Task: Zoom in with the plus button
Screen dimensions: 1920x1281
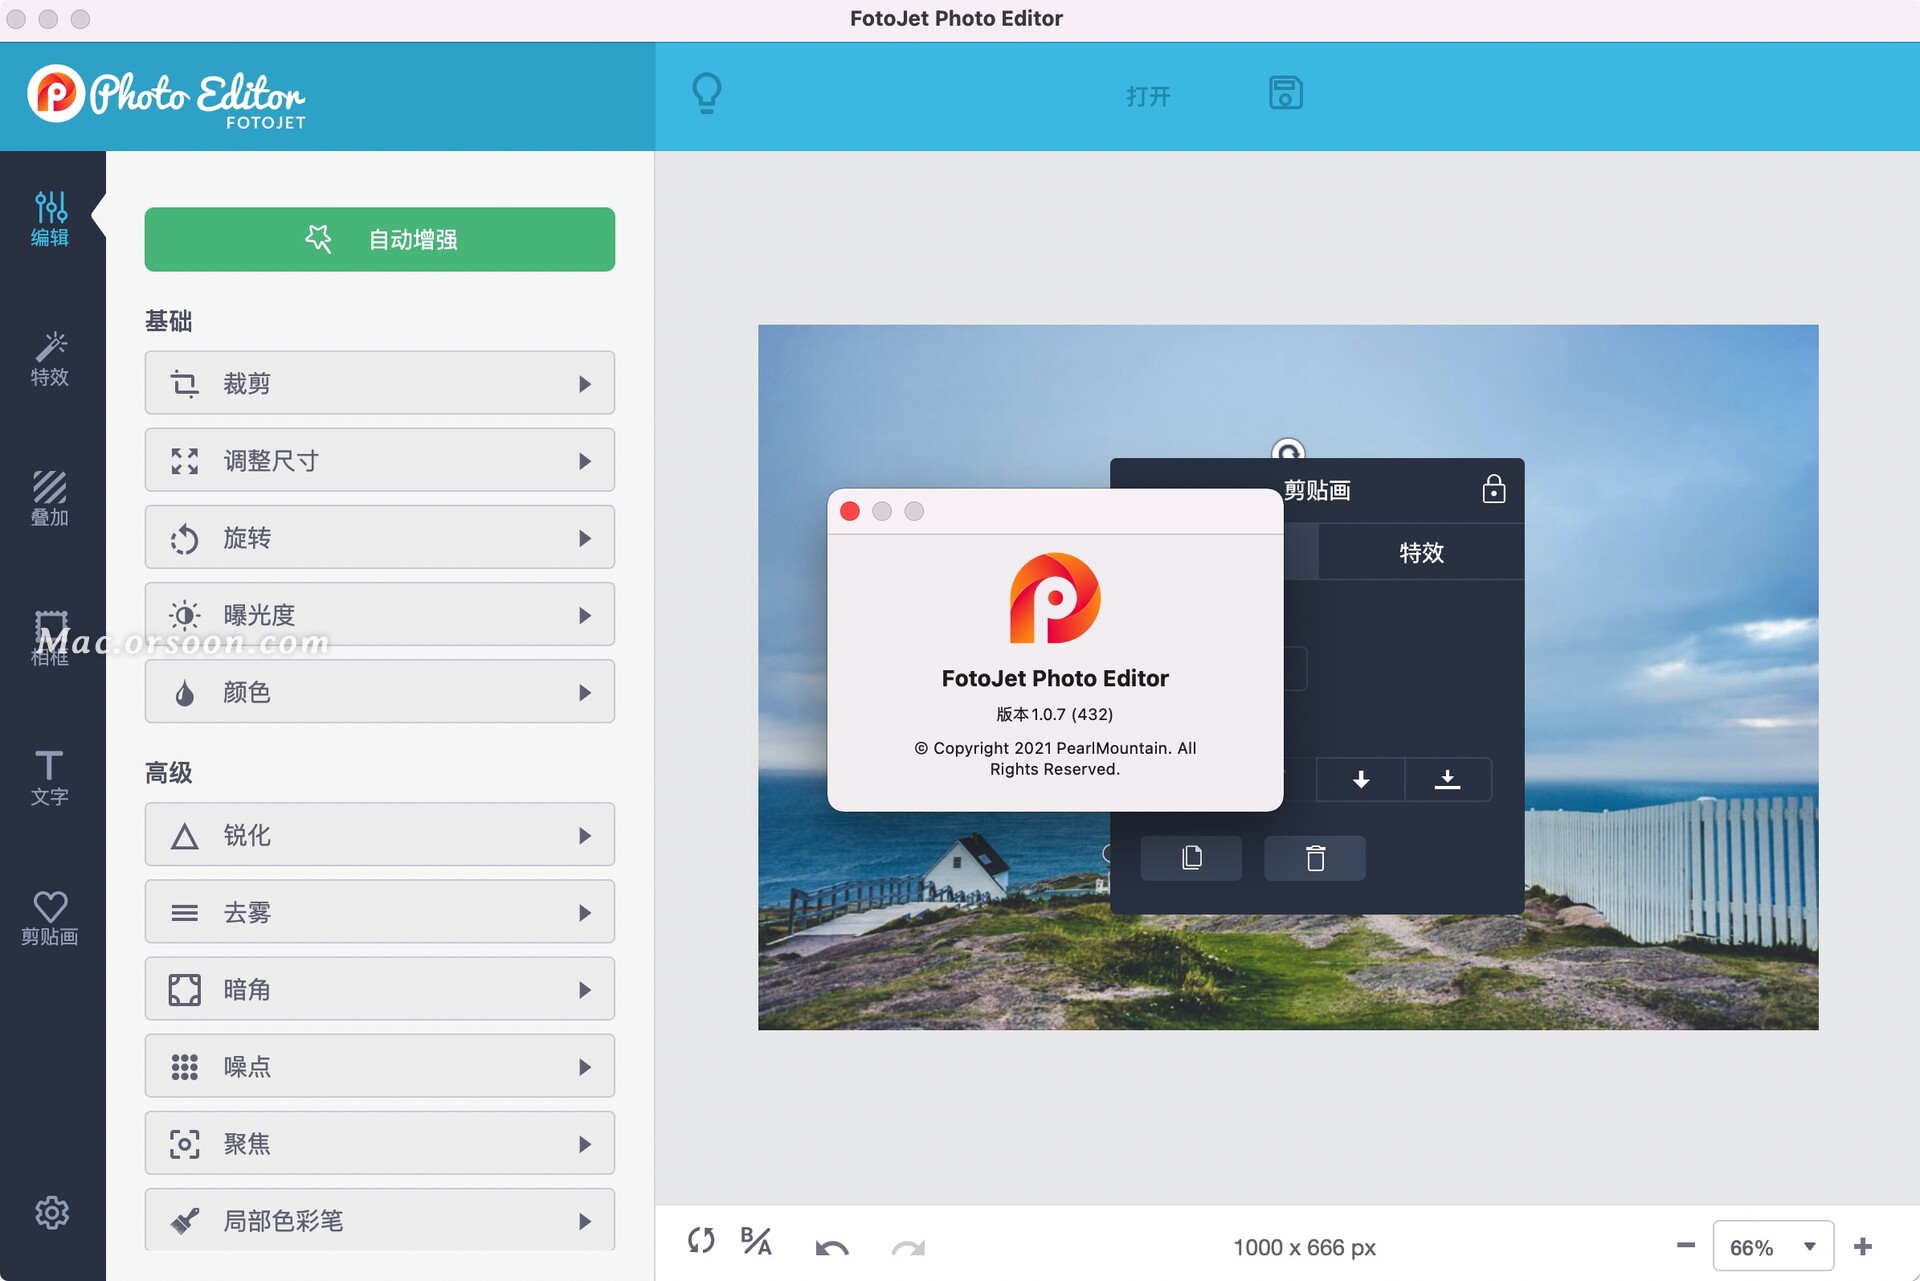Action: tap(1863, 1246)
